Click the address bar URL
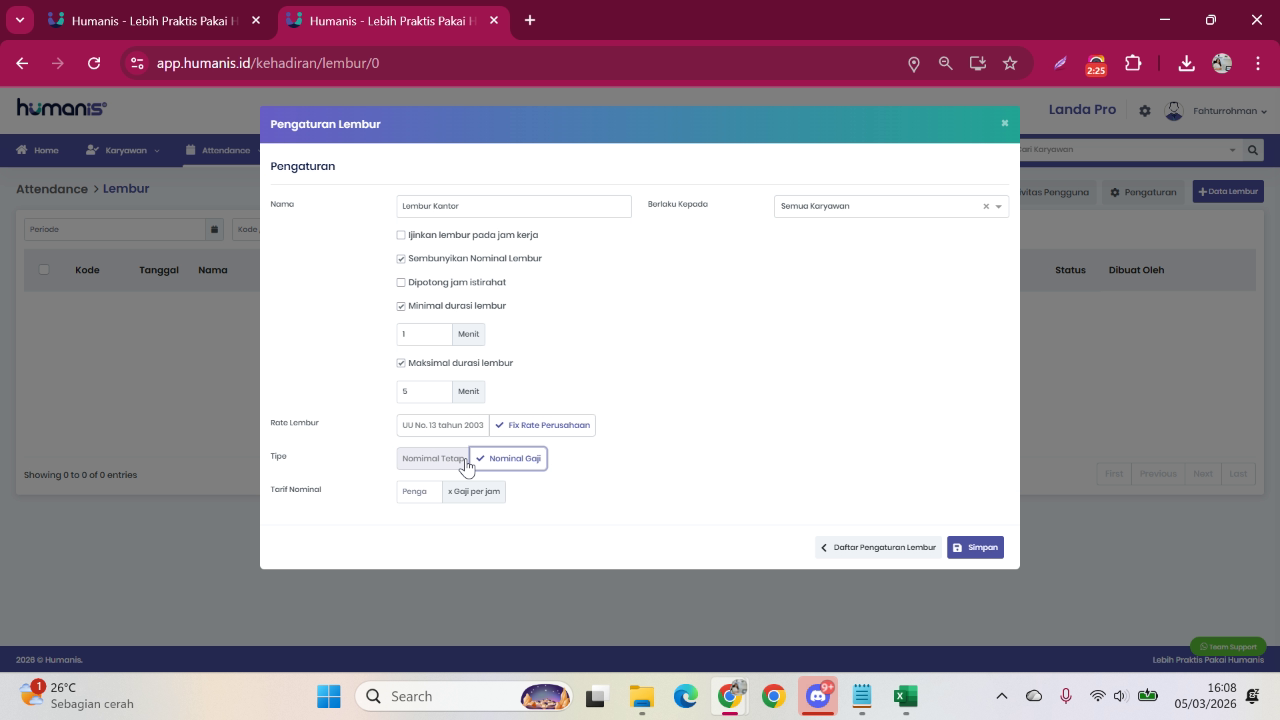This screenshot has height=720, width=1280. click(x=268, y=63)
